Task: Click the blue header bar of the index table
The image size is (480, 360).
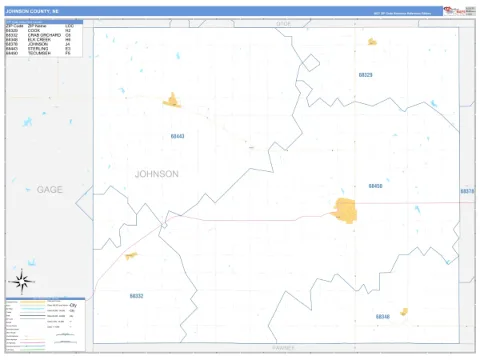Action: pyautogui.click(x=44, y=22)
